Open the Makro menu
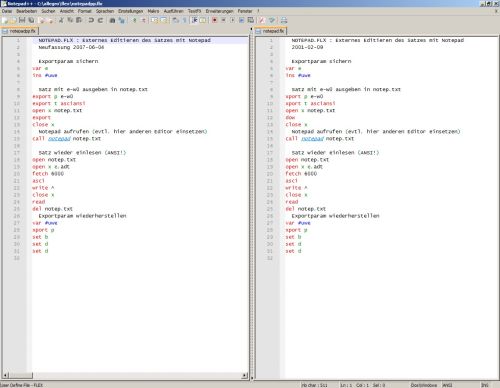Screen dimensions: 500x388 153,11
